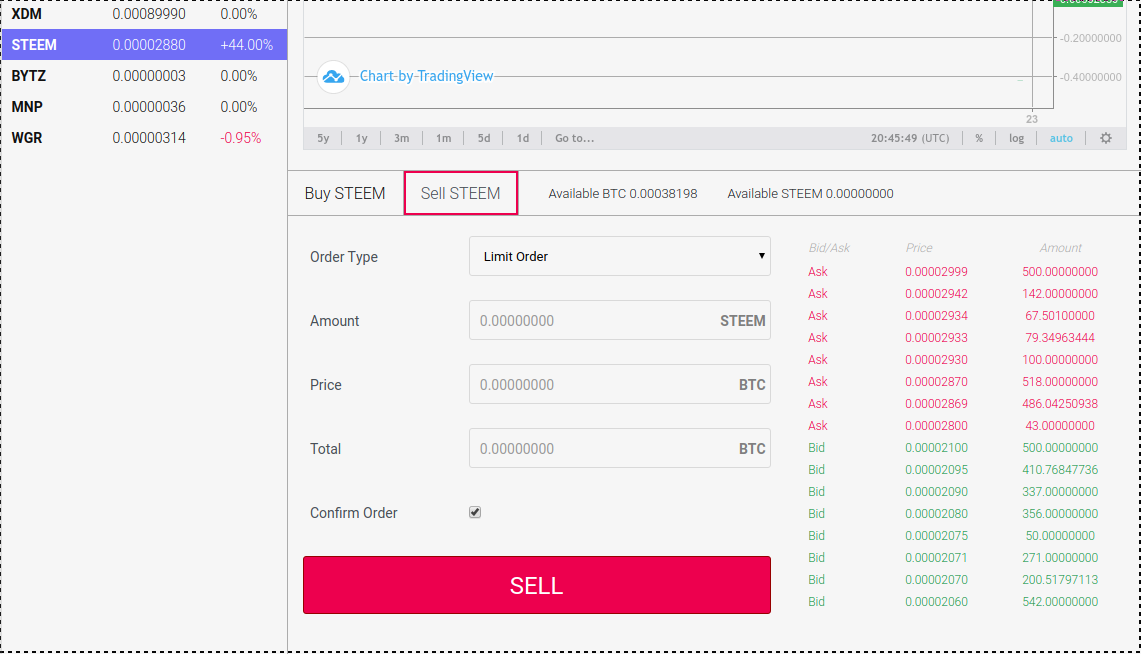Click Available STEEM 0.00000000 balance
The image size is (1141, 654).
(x=811, y=194)
